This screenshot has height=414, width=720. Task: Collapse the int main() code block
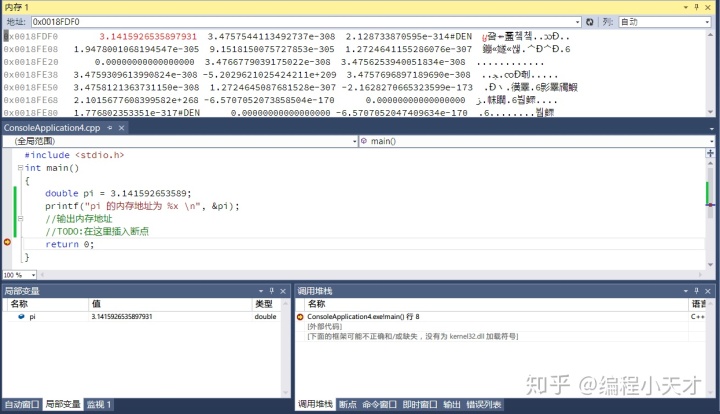(20, 168)
